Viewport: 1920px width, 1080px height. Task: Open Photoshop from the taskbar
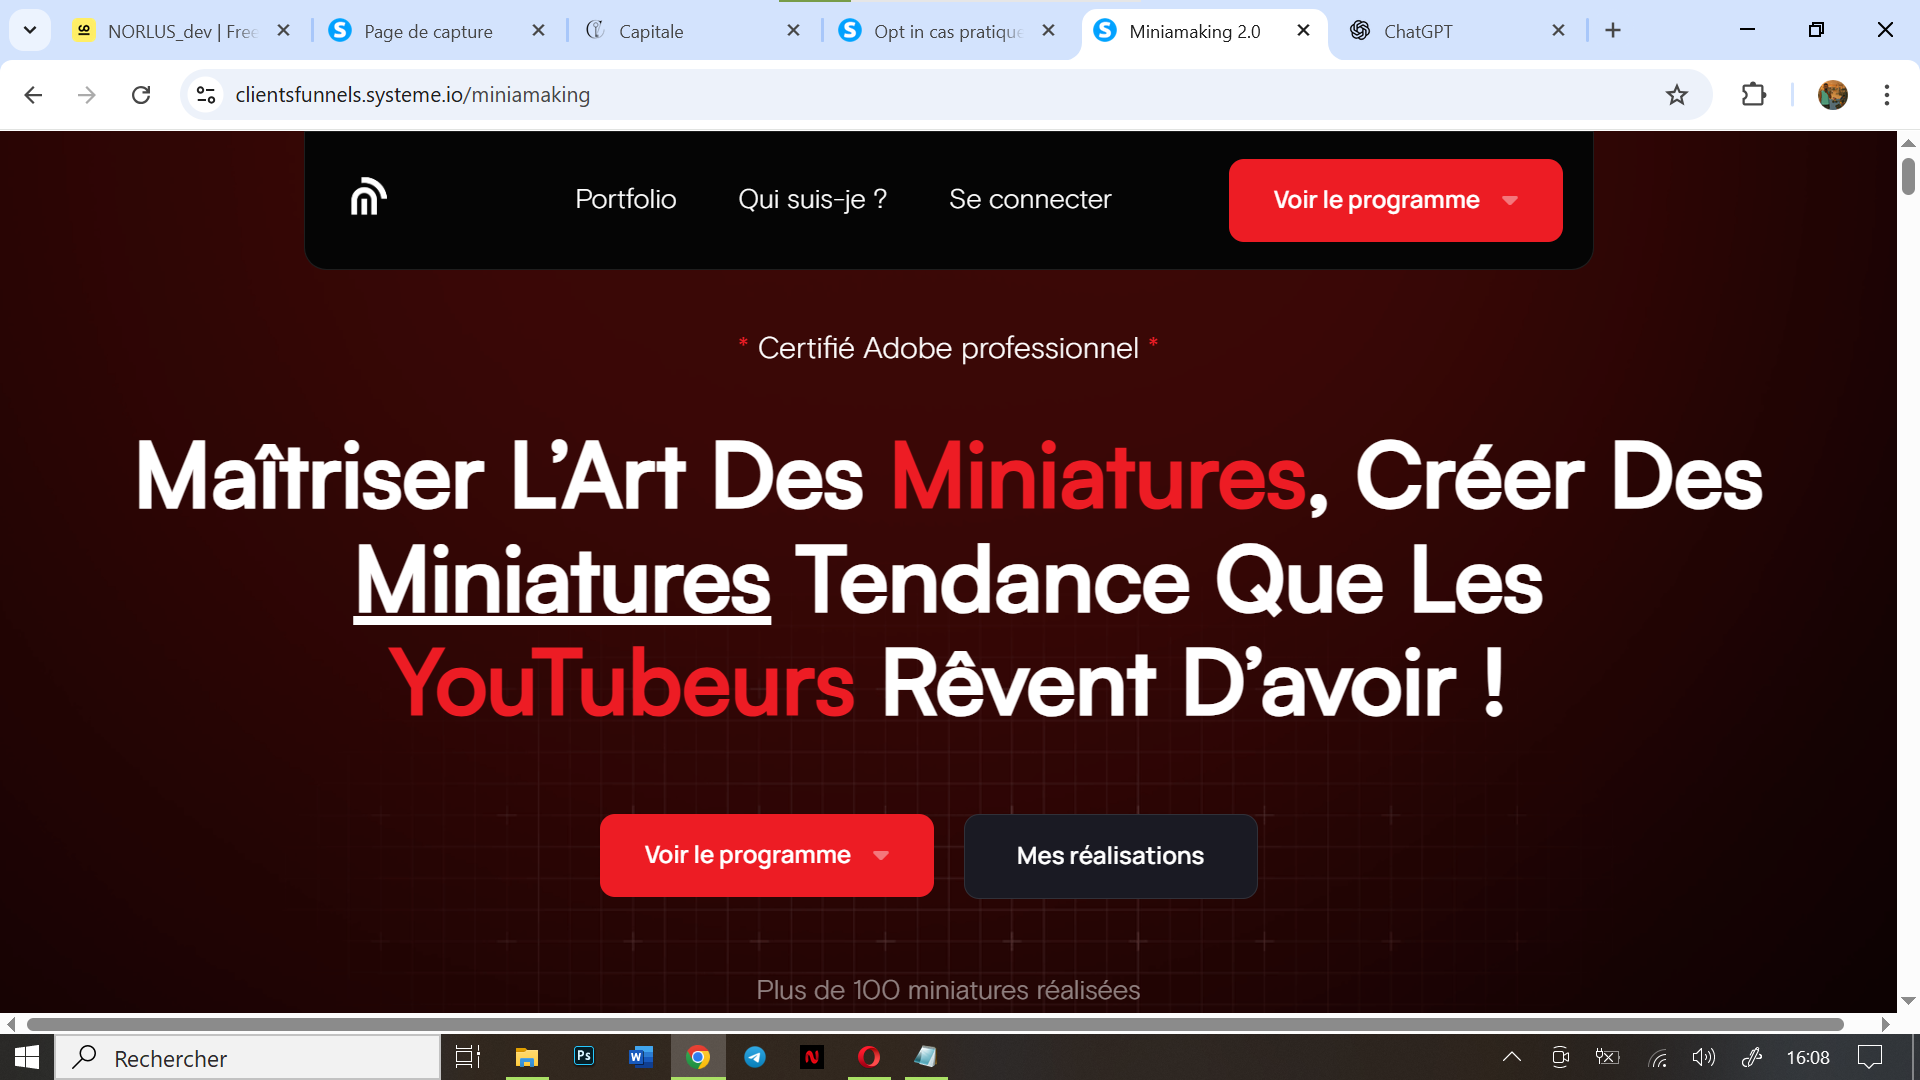[x=584, y=1056]
